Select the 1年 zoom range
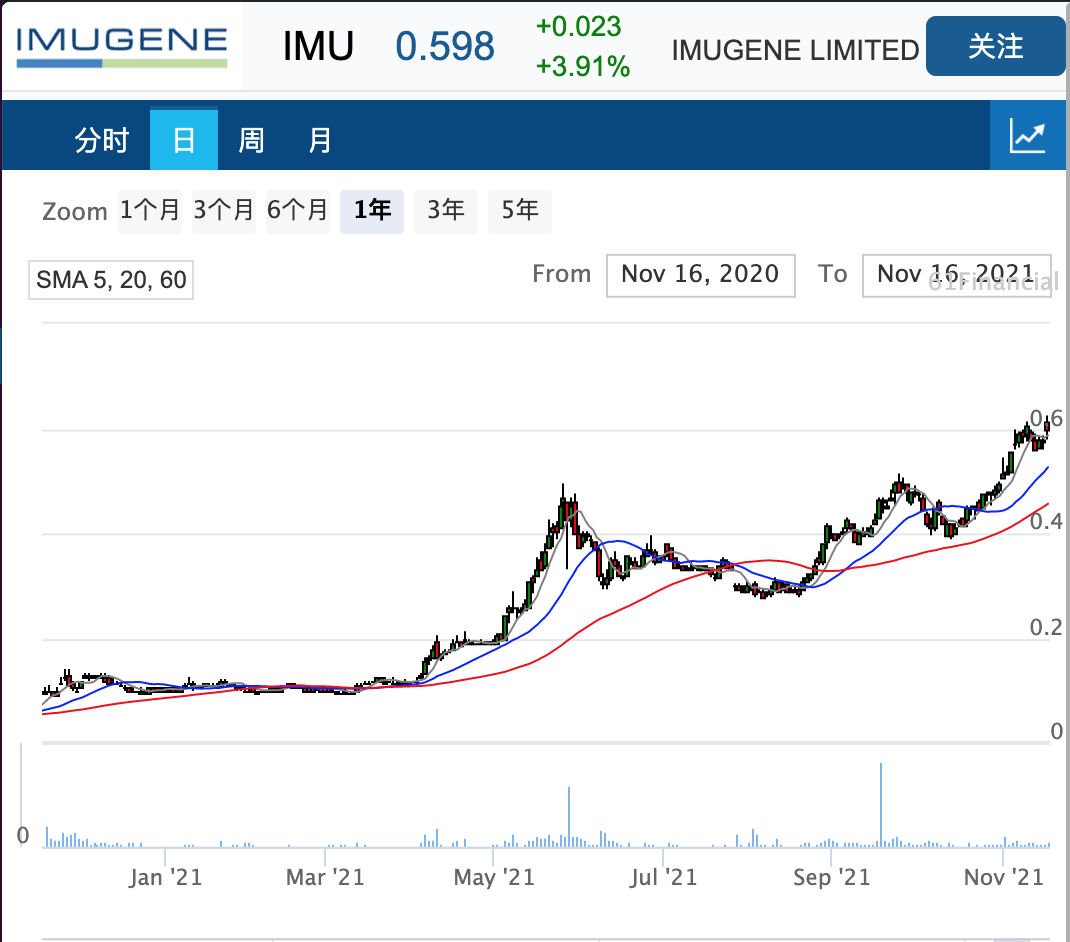This screenshot has width=1070, height=942. pos(372,210)
